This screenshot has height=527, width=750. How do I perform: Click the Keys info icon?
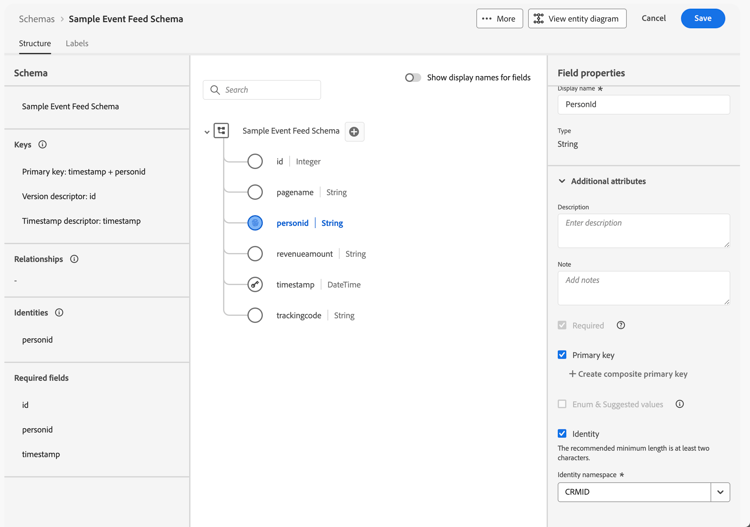tap(42, 145)
